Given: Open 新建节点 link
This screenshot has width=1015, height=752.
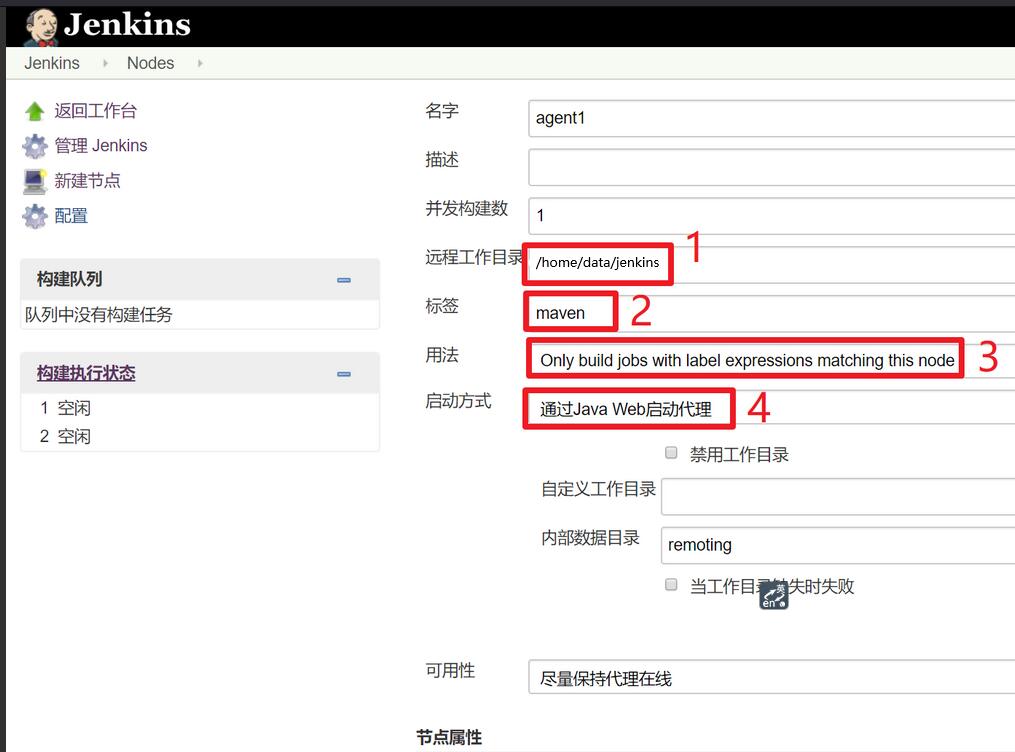Looking at the screenshot, I should tap(87, 181).
